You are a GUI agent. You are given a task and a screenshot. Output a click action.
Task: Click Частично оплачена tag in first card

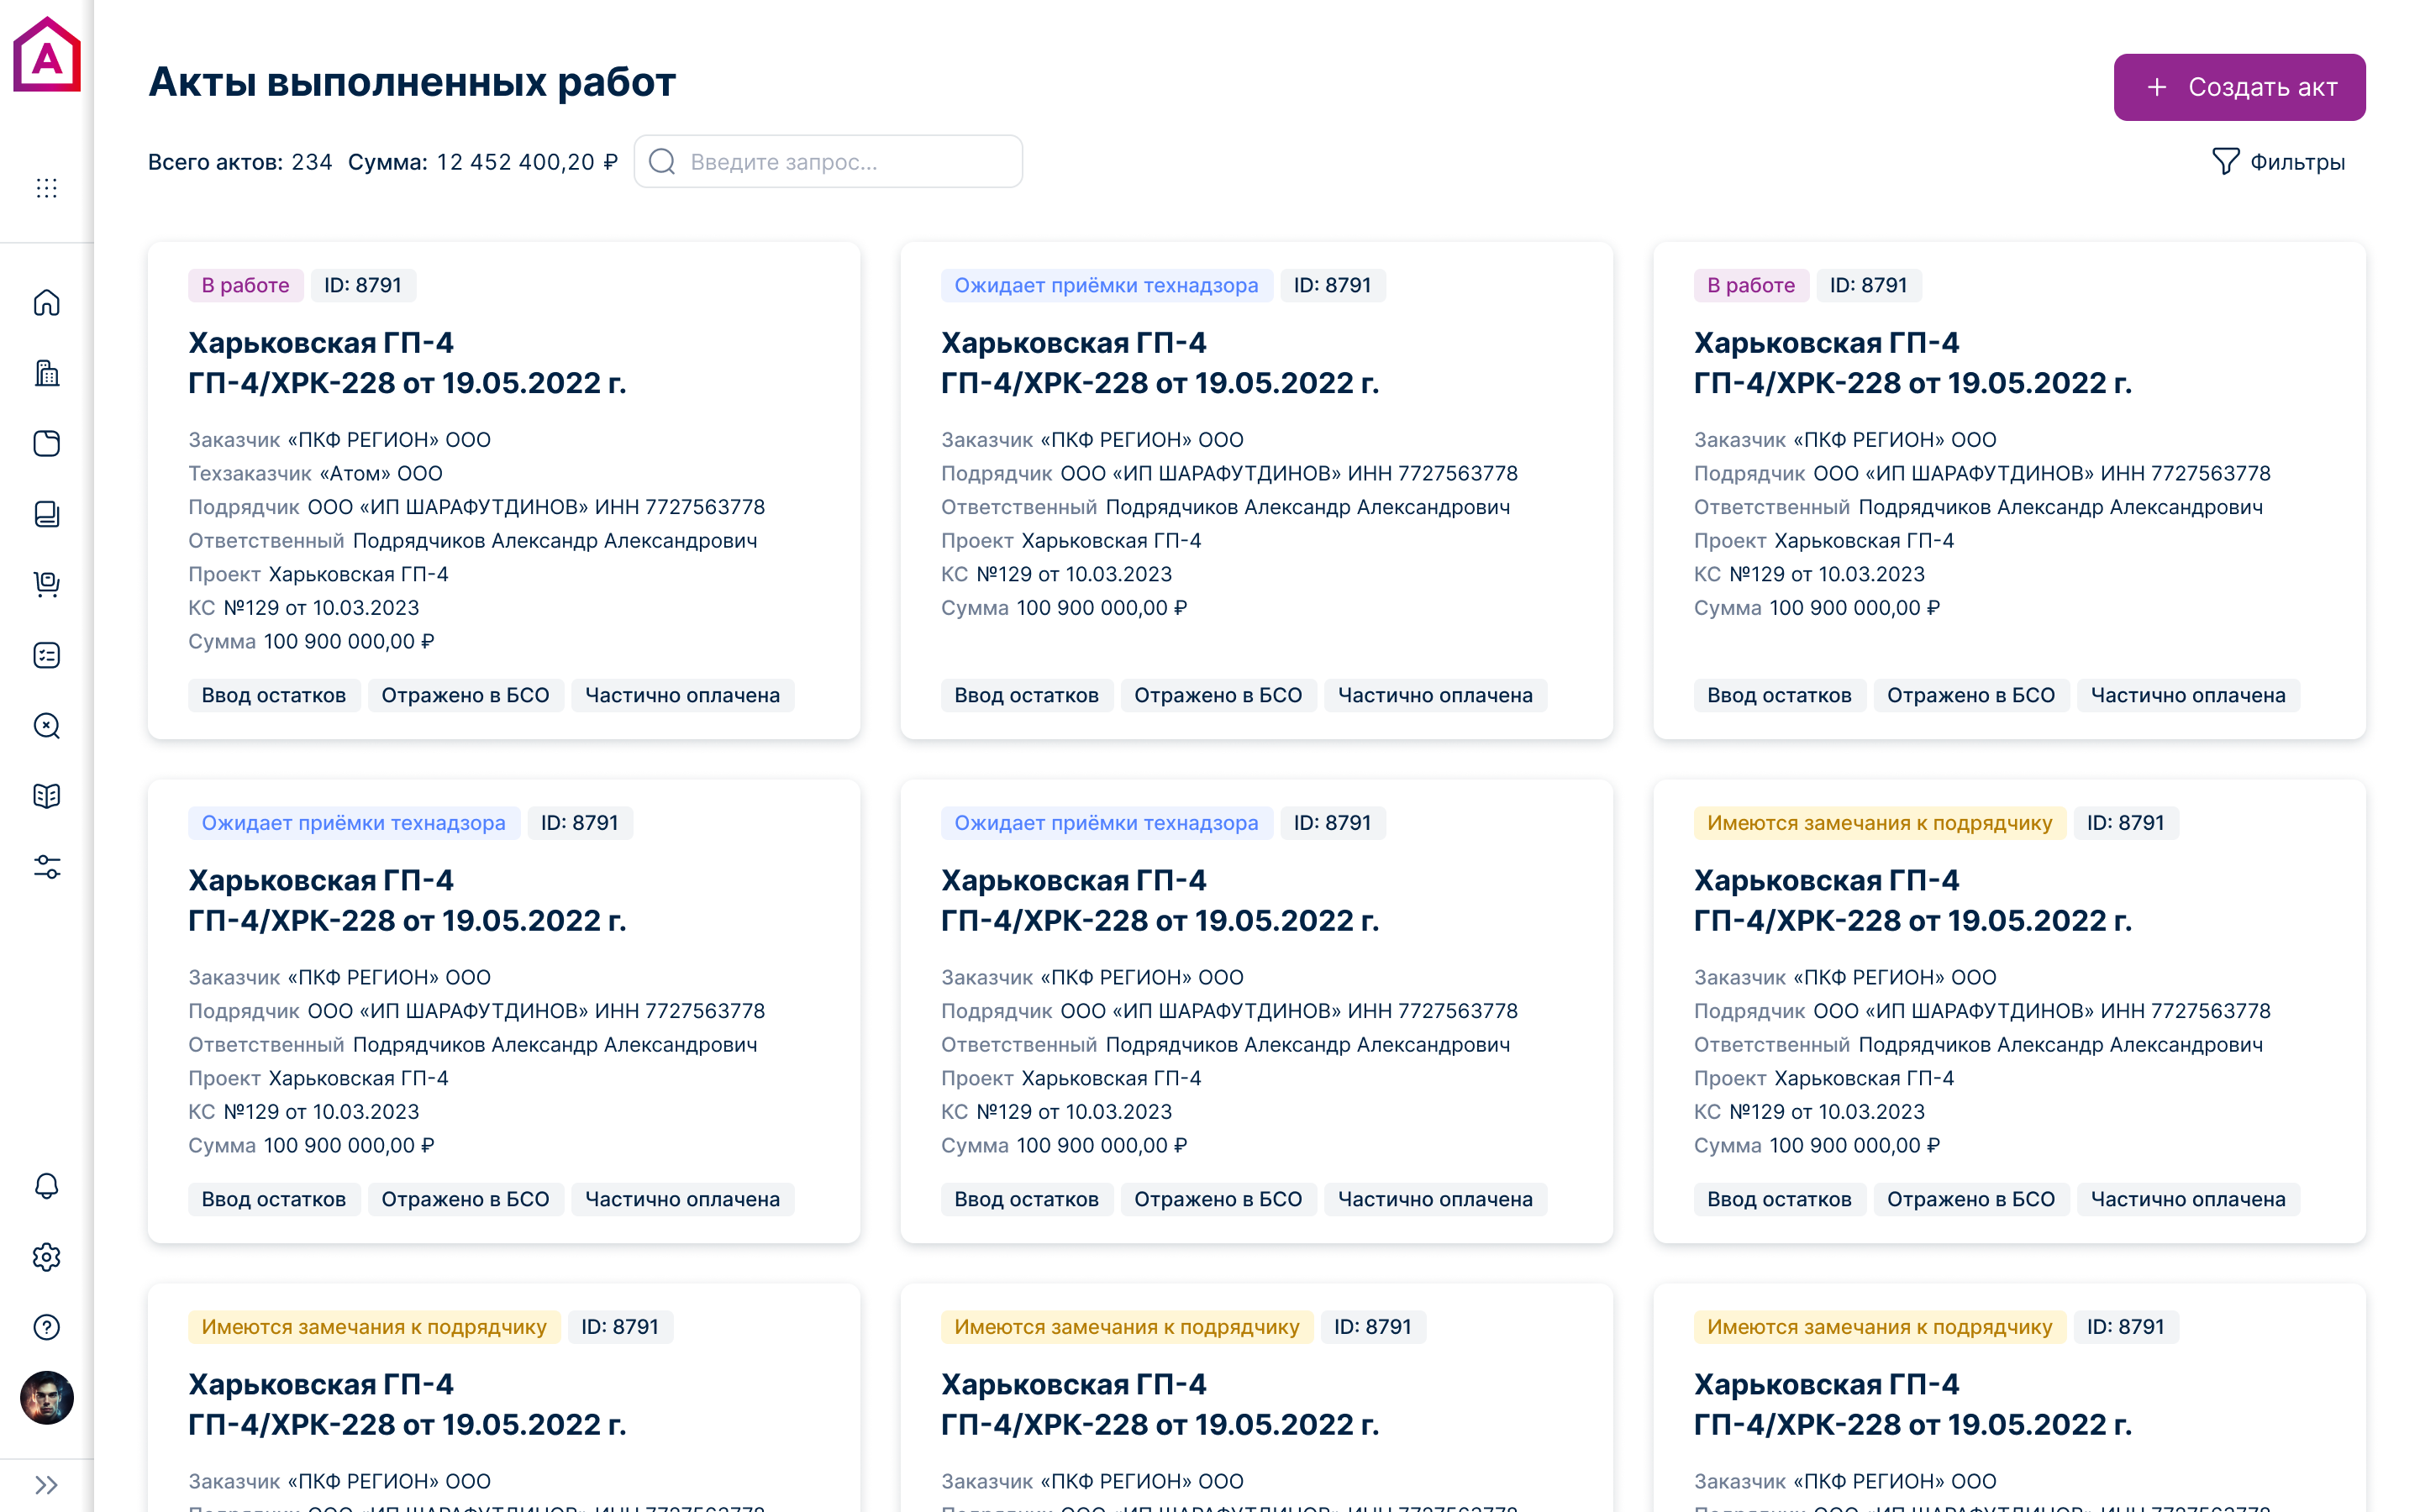point(682,695)
